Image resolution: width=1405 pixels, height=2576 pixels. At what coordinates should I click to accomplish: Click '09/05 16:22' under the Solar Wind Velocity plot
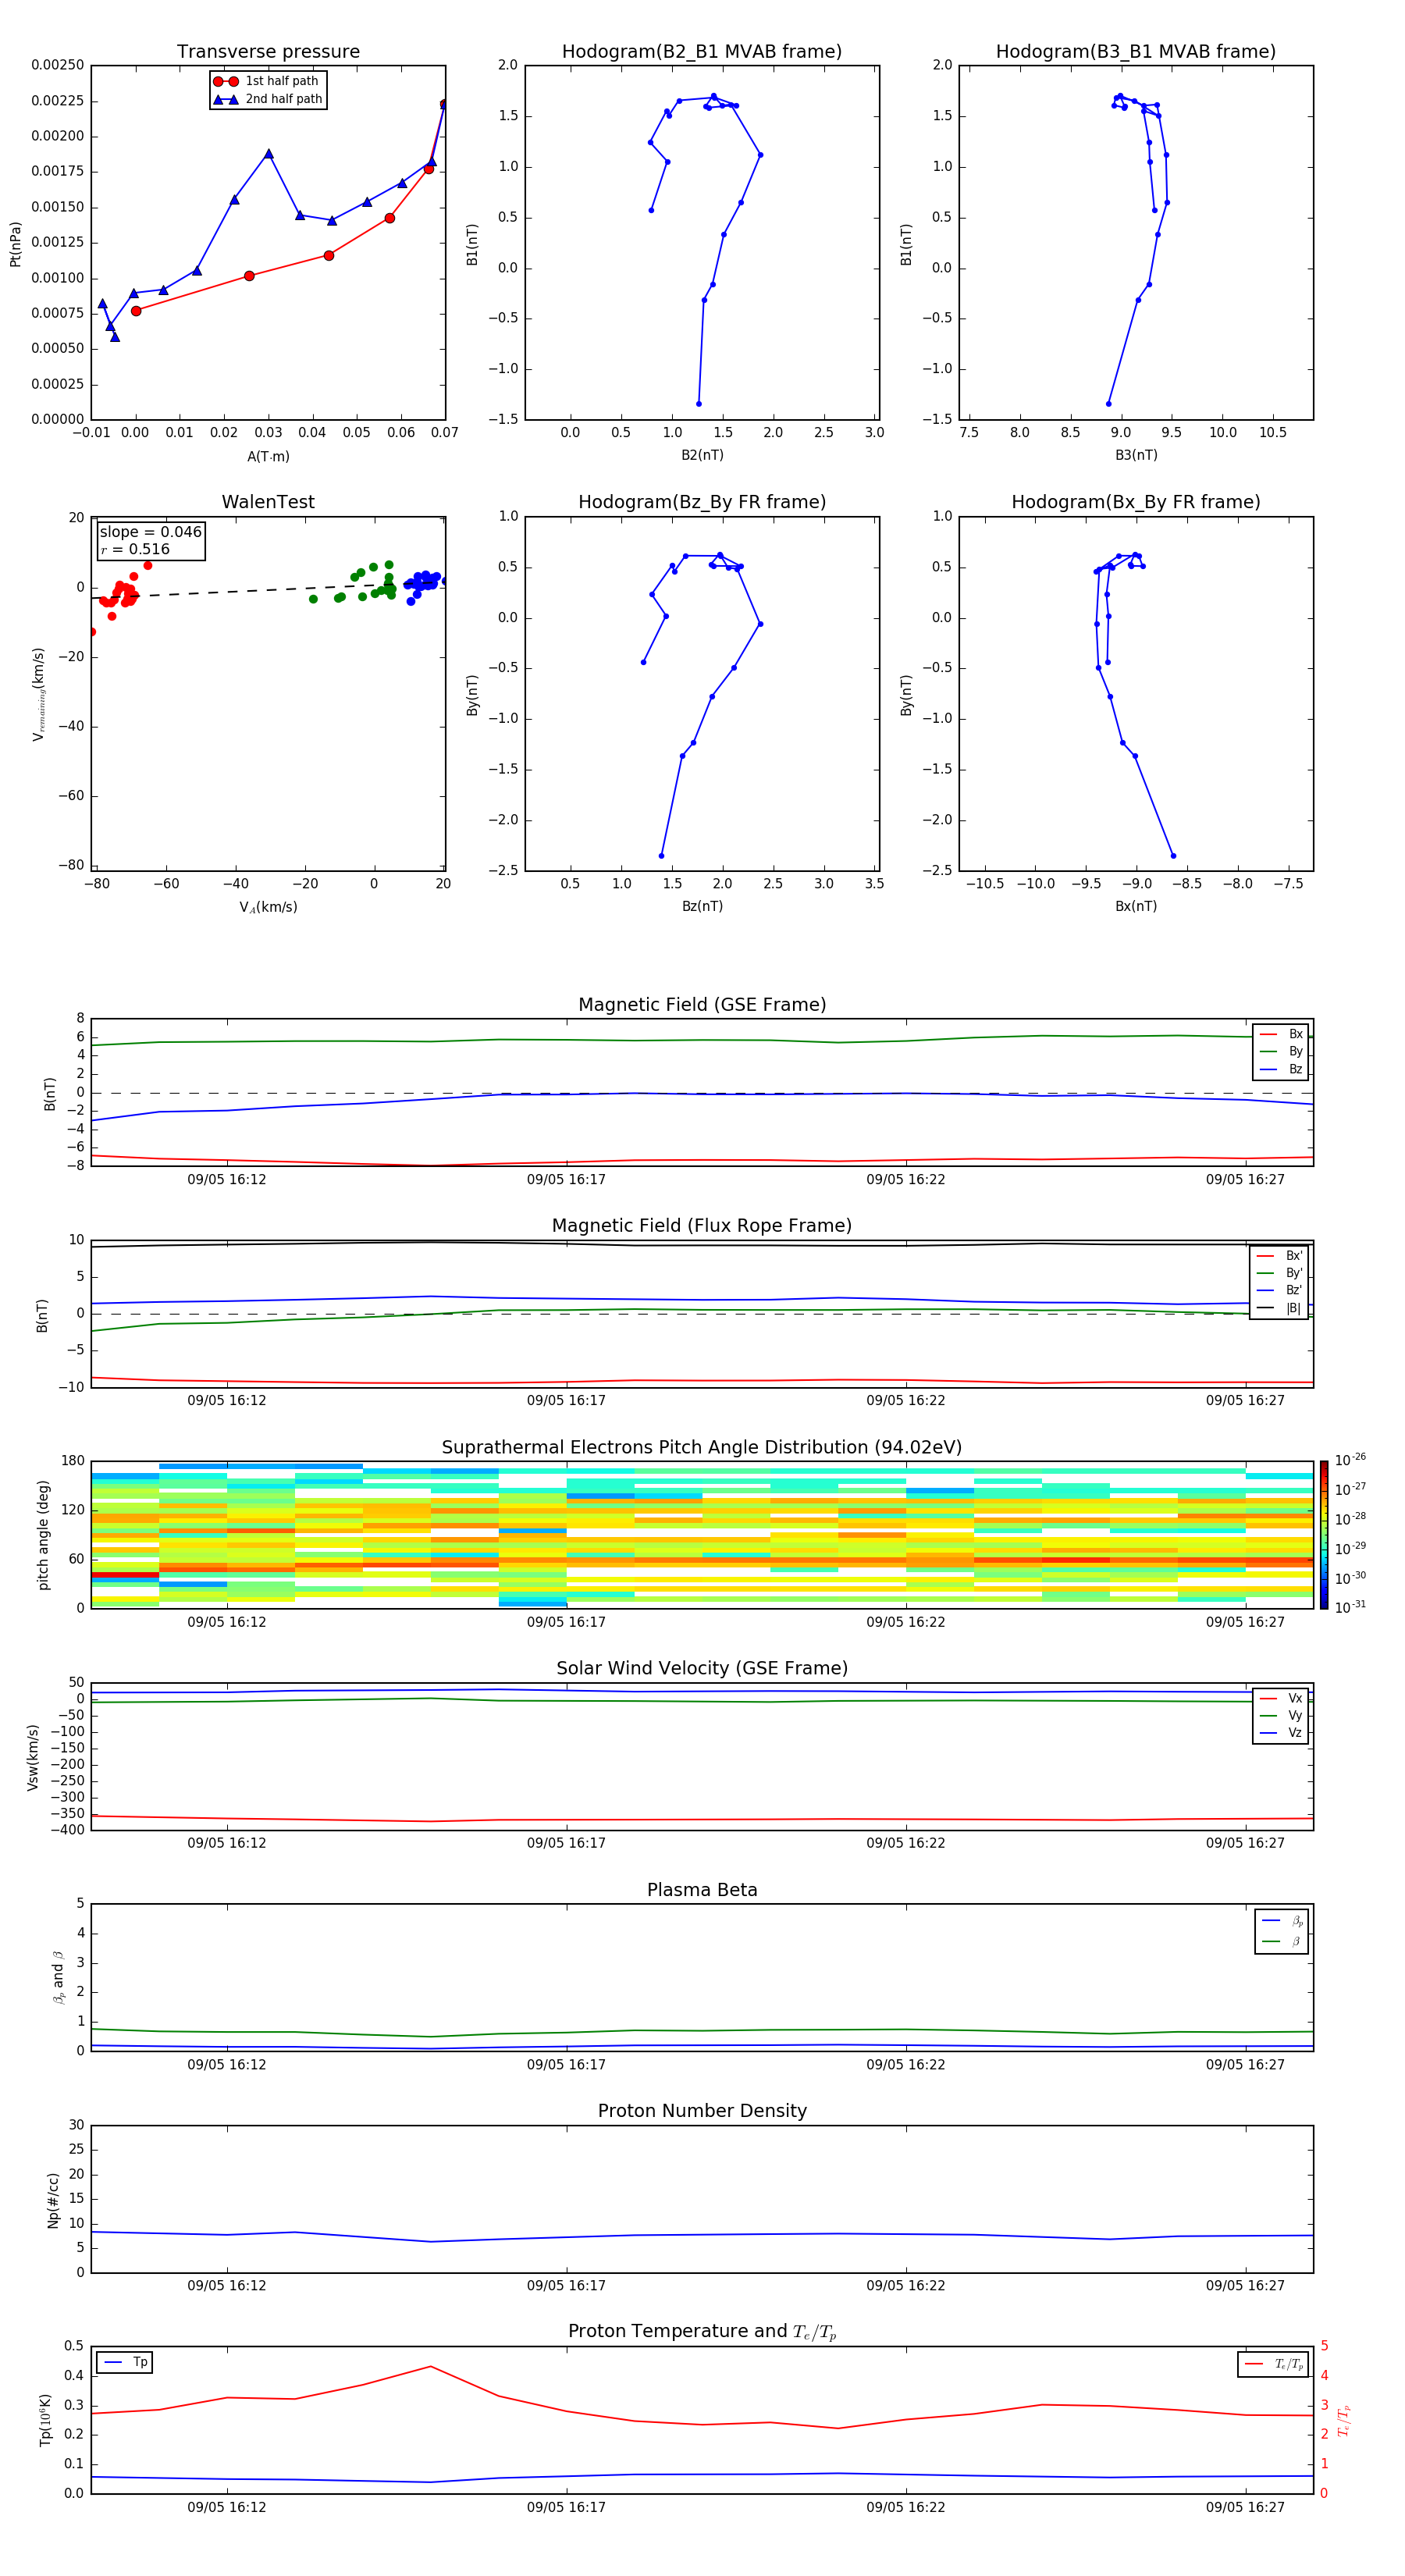click(x=906, y=1844)
